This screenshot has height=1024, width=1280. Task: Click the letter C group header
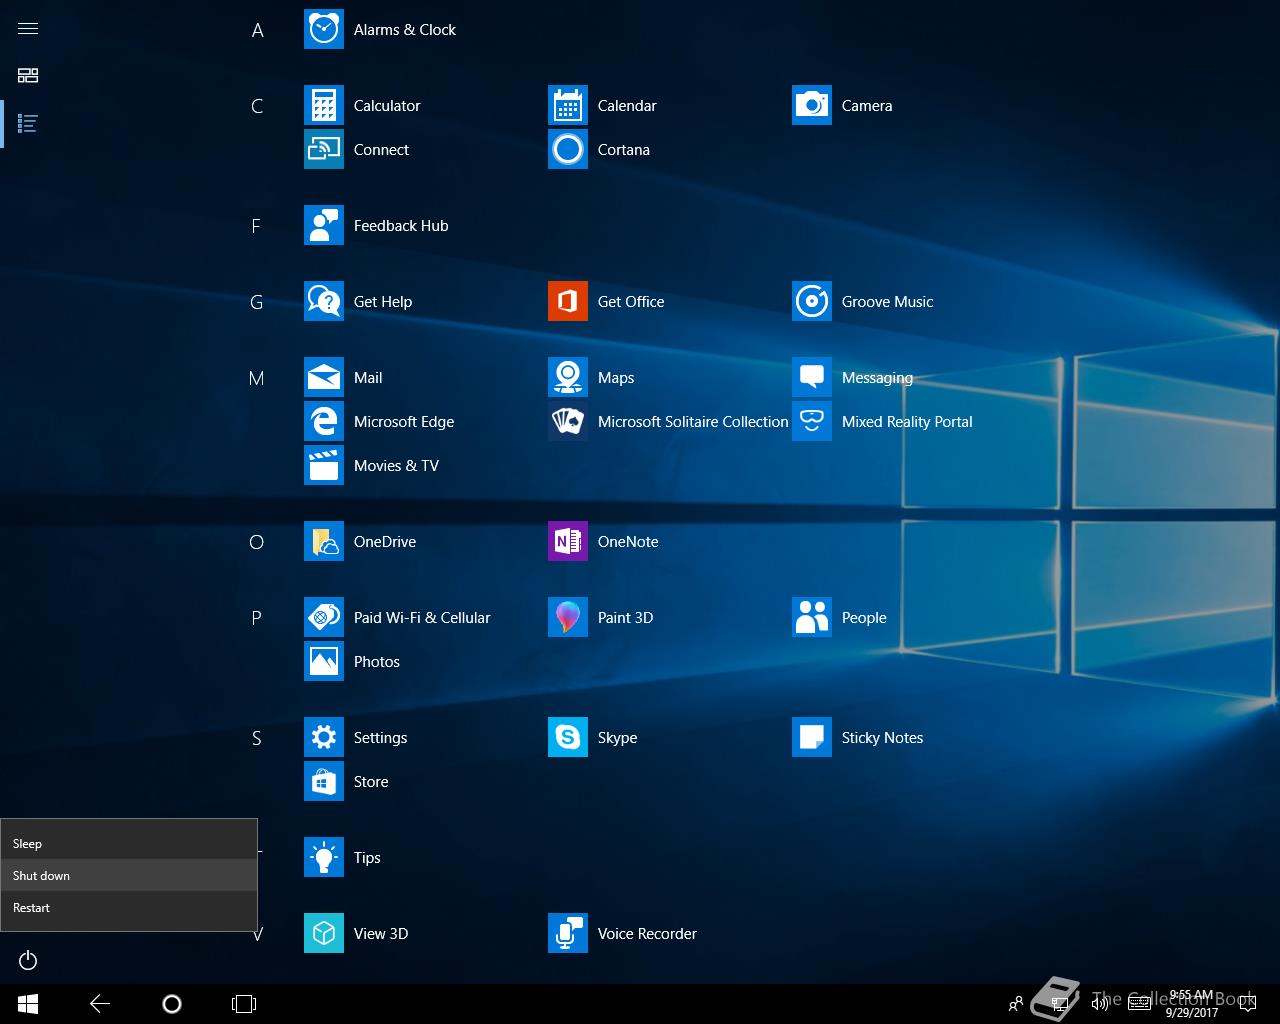click(257, 106)
